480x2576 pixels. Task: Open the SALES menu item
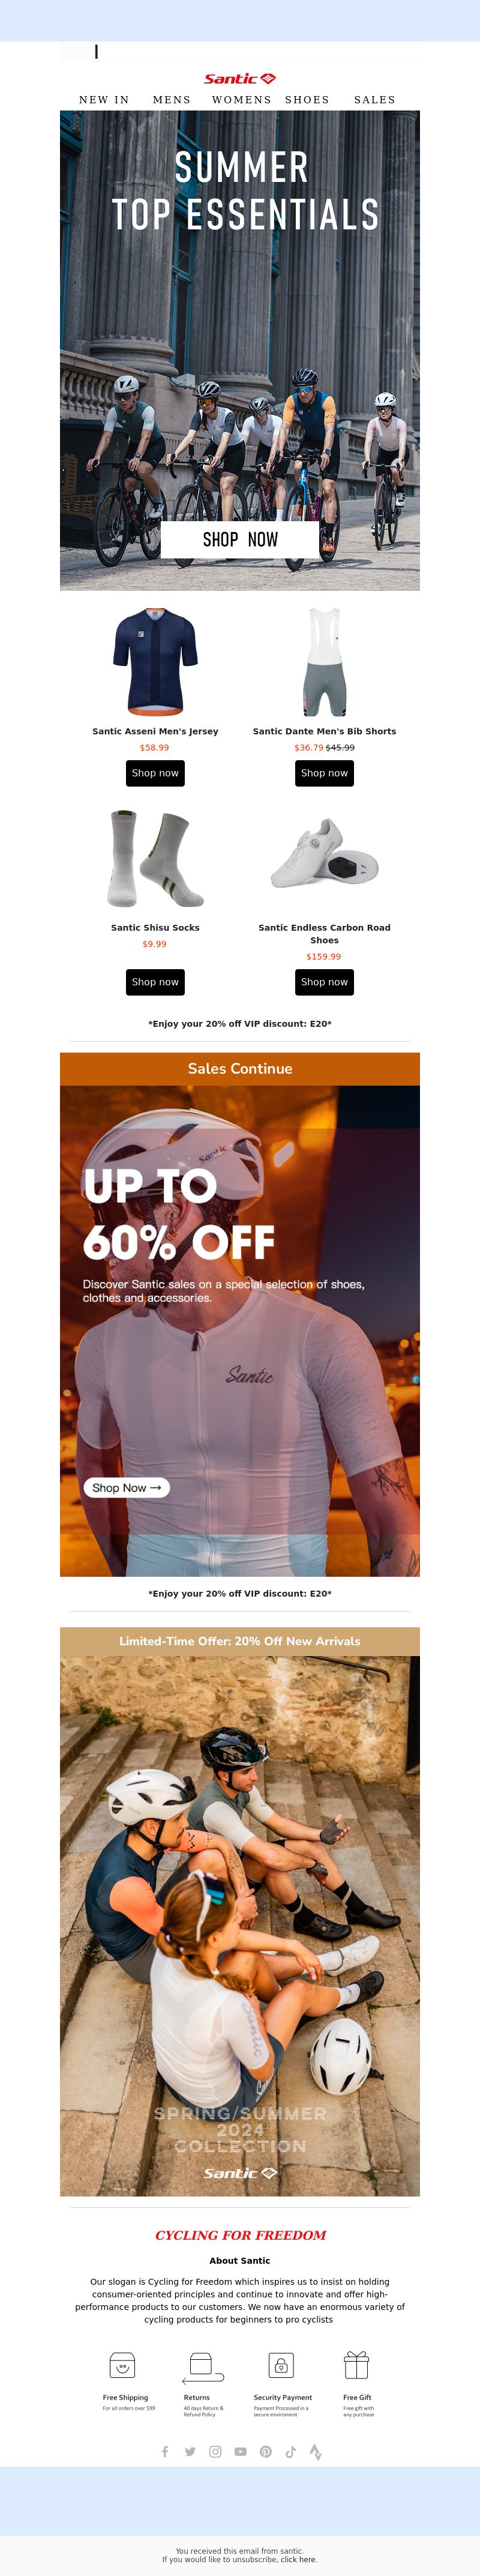tap(375, 100)
